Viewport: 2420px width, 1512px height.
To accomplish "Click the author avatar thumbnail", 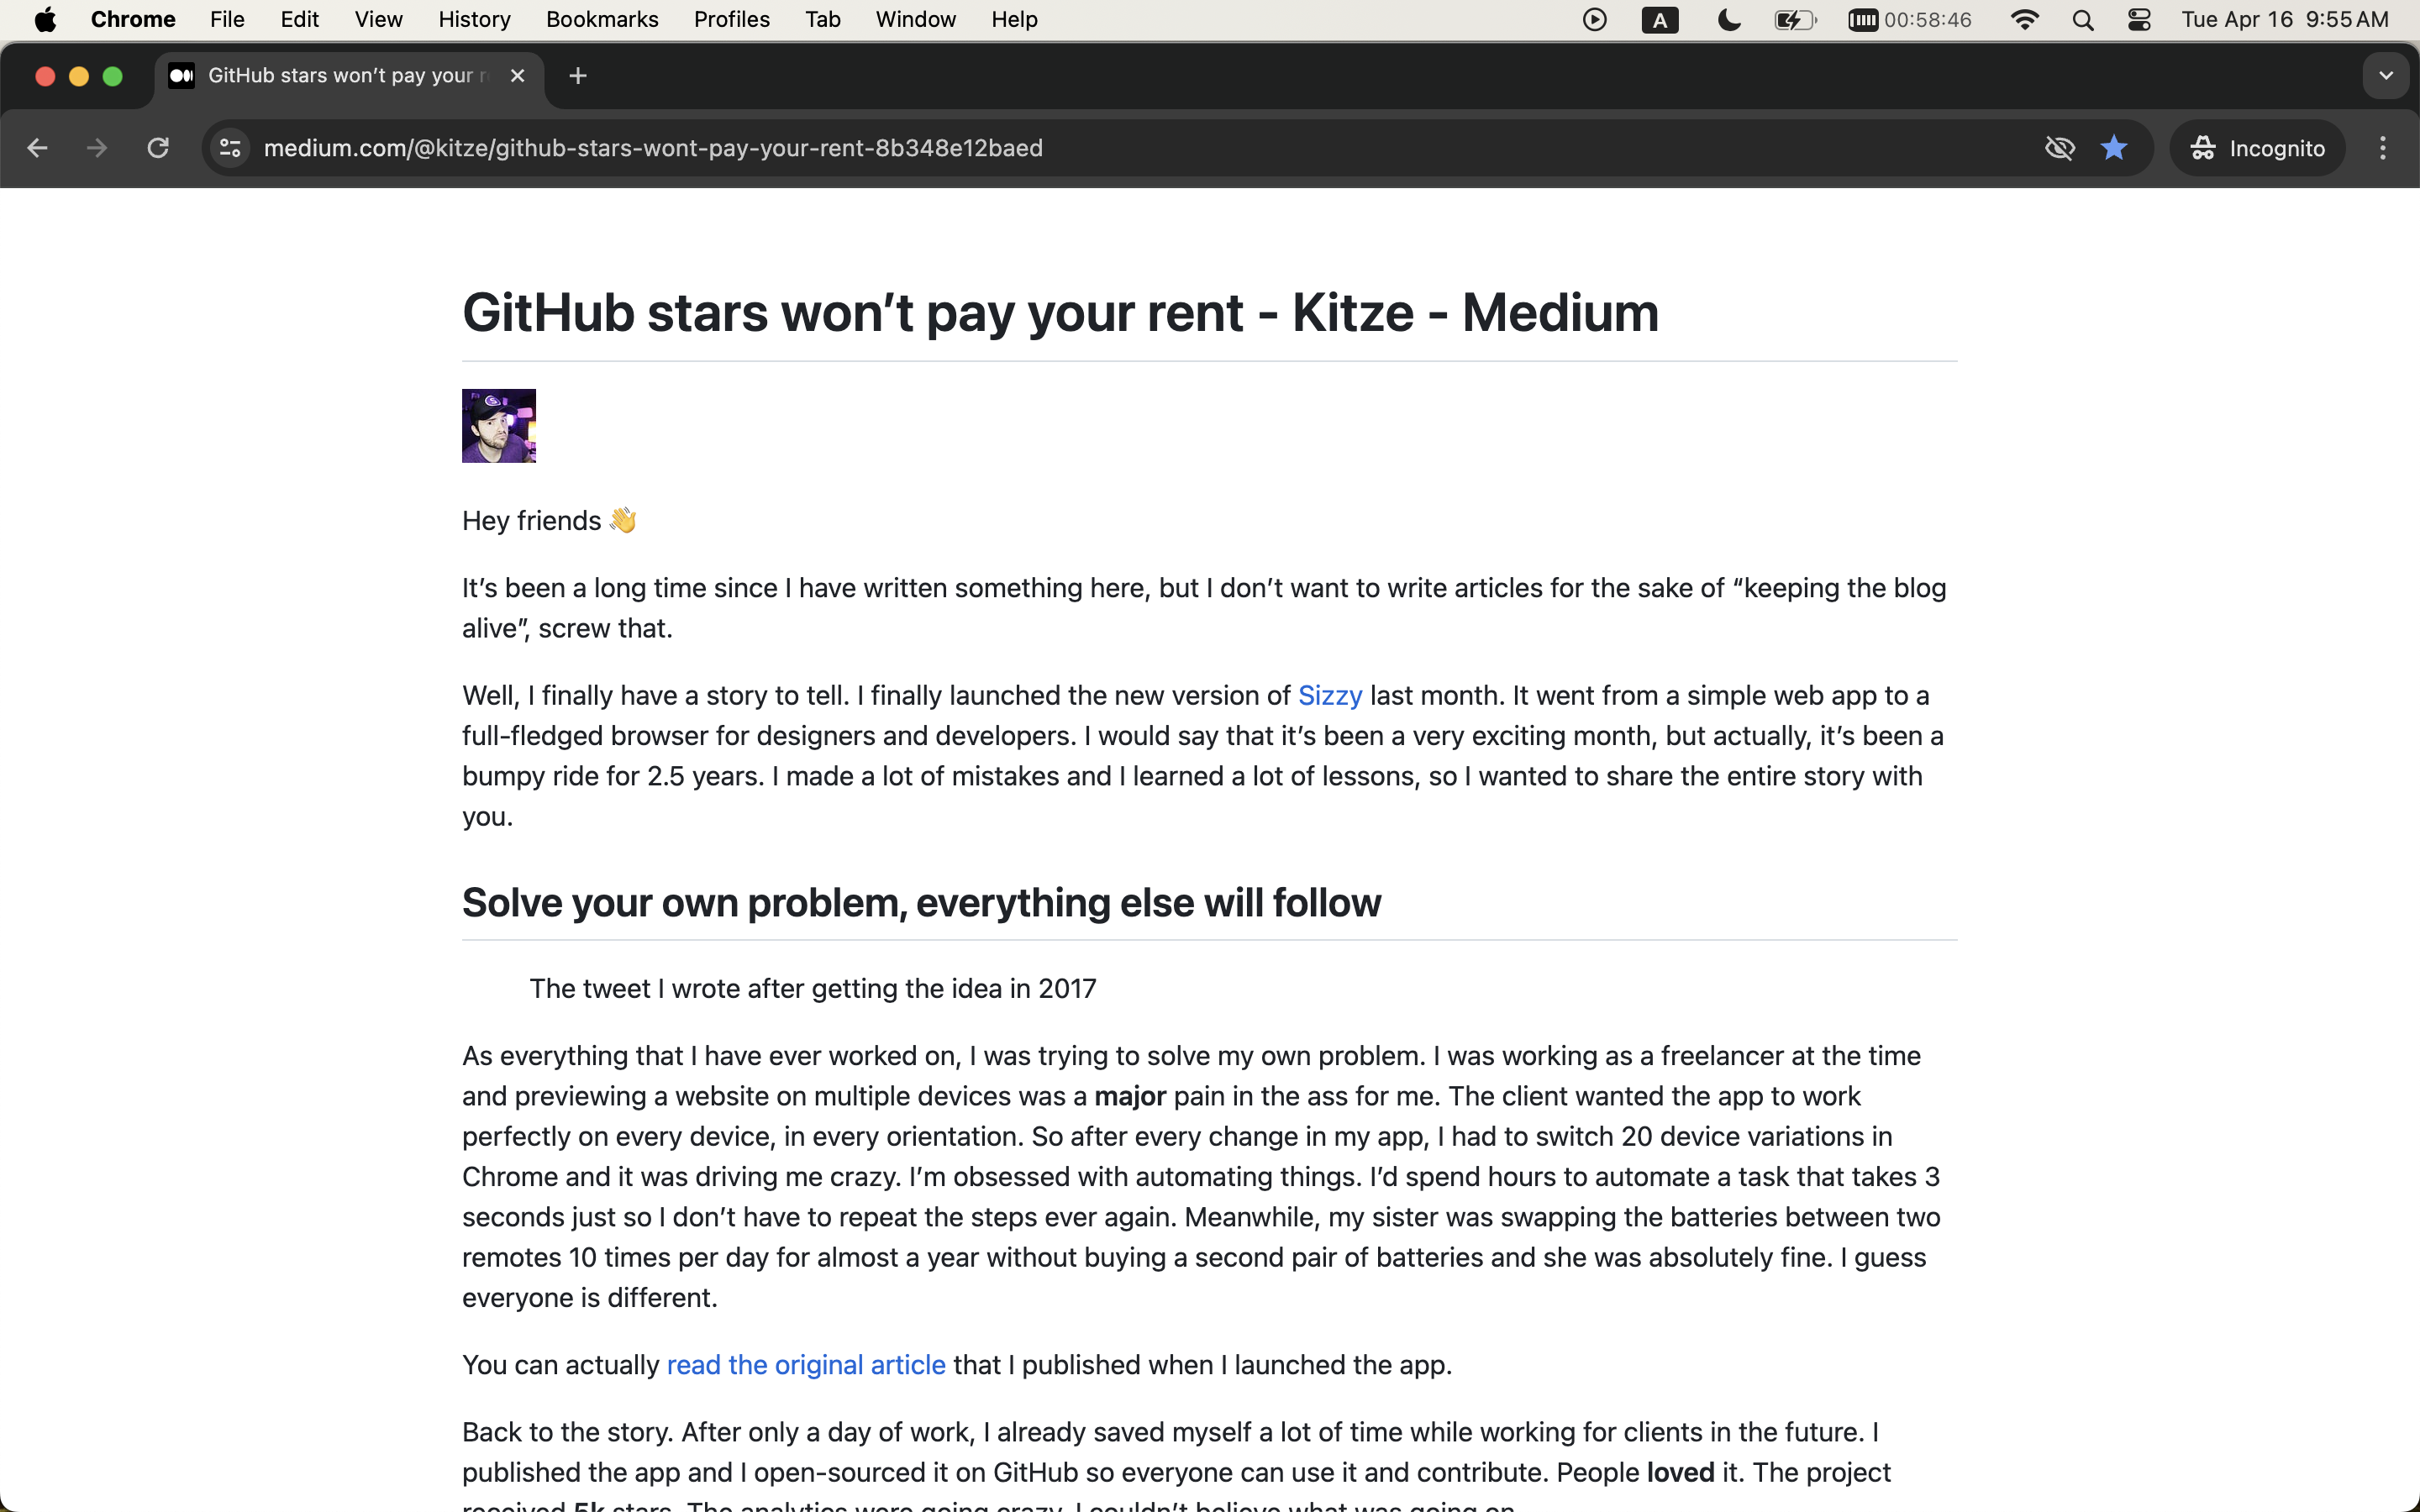I will coord(499,426).
